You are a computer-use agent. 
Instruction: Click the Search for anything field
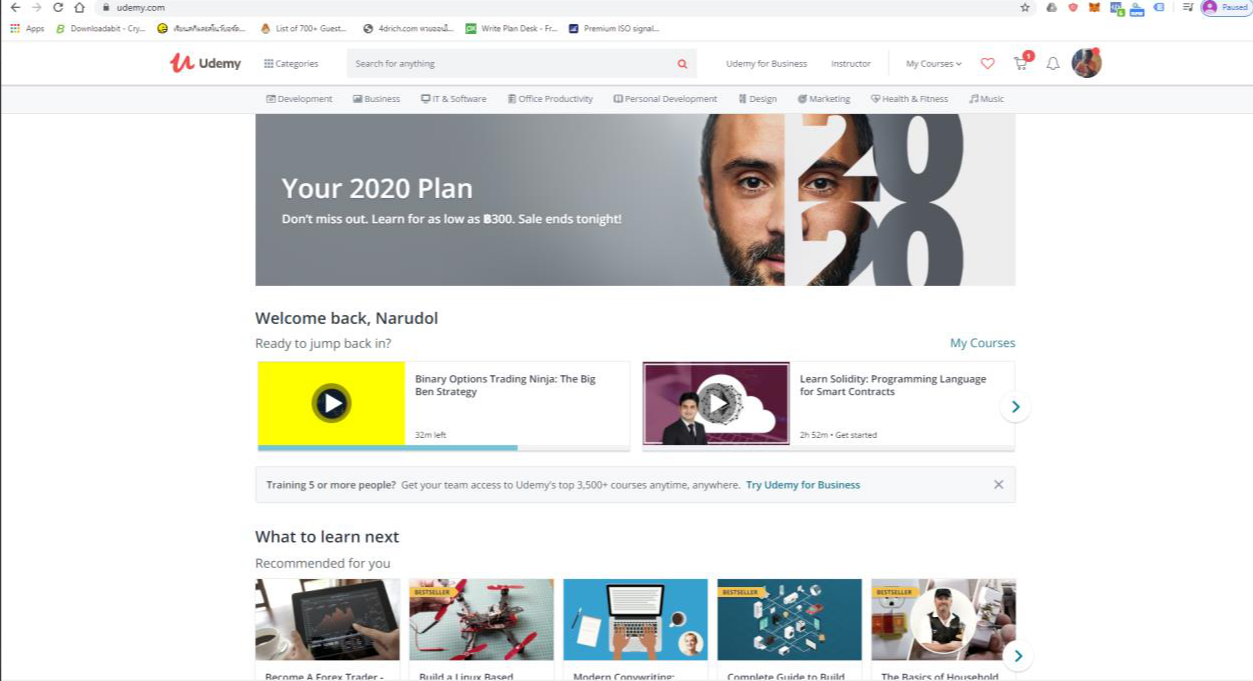pyautogui.click(x=510, y=63)
